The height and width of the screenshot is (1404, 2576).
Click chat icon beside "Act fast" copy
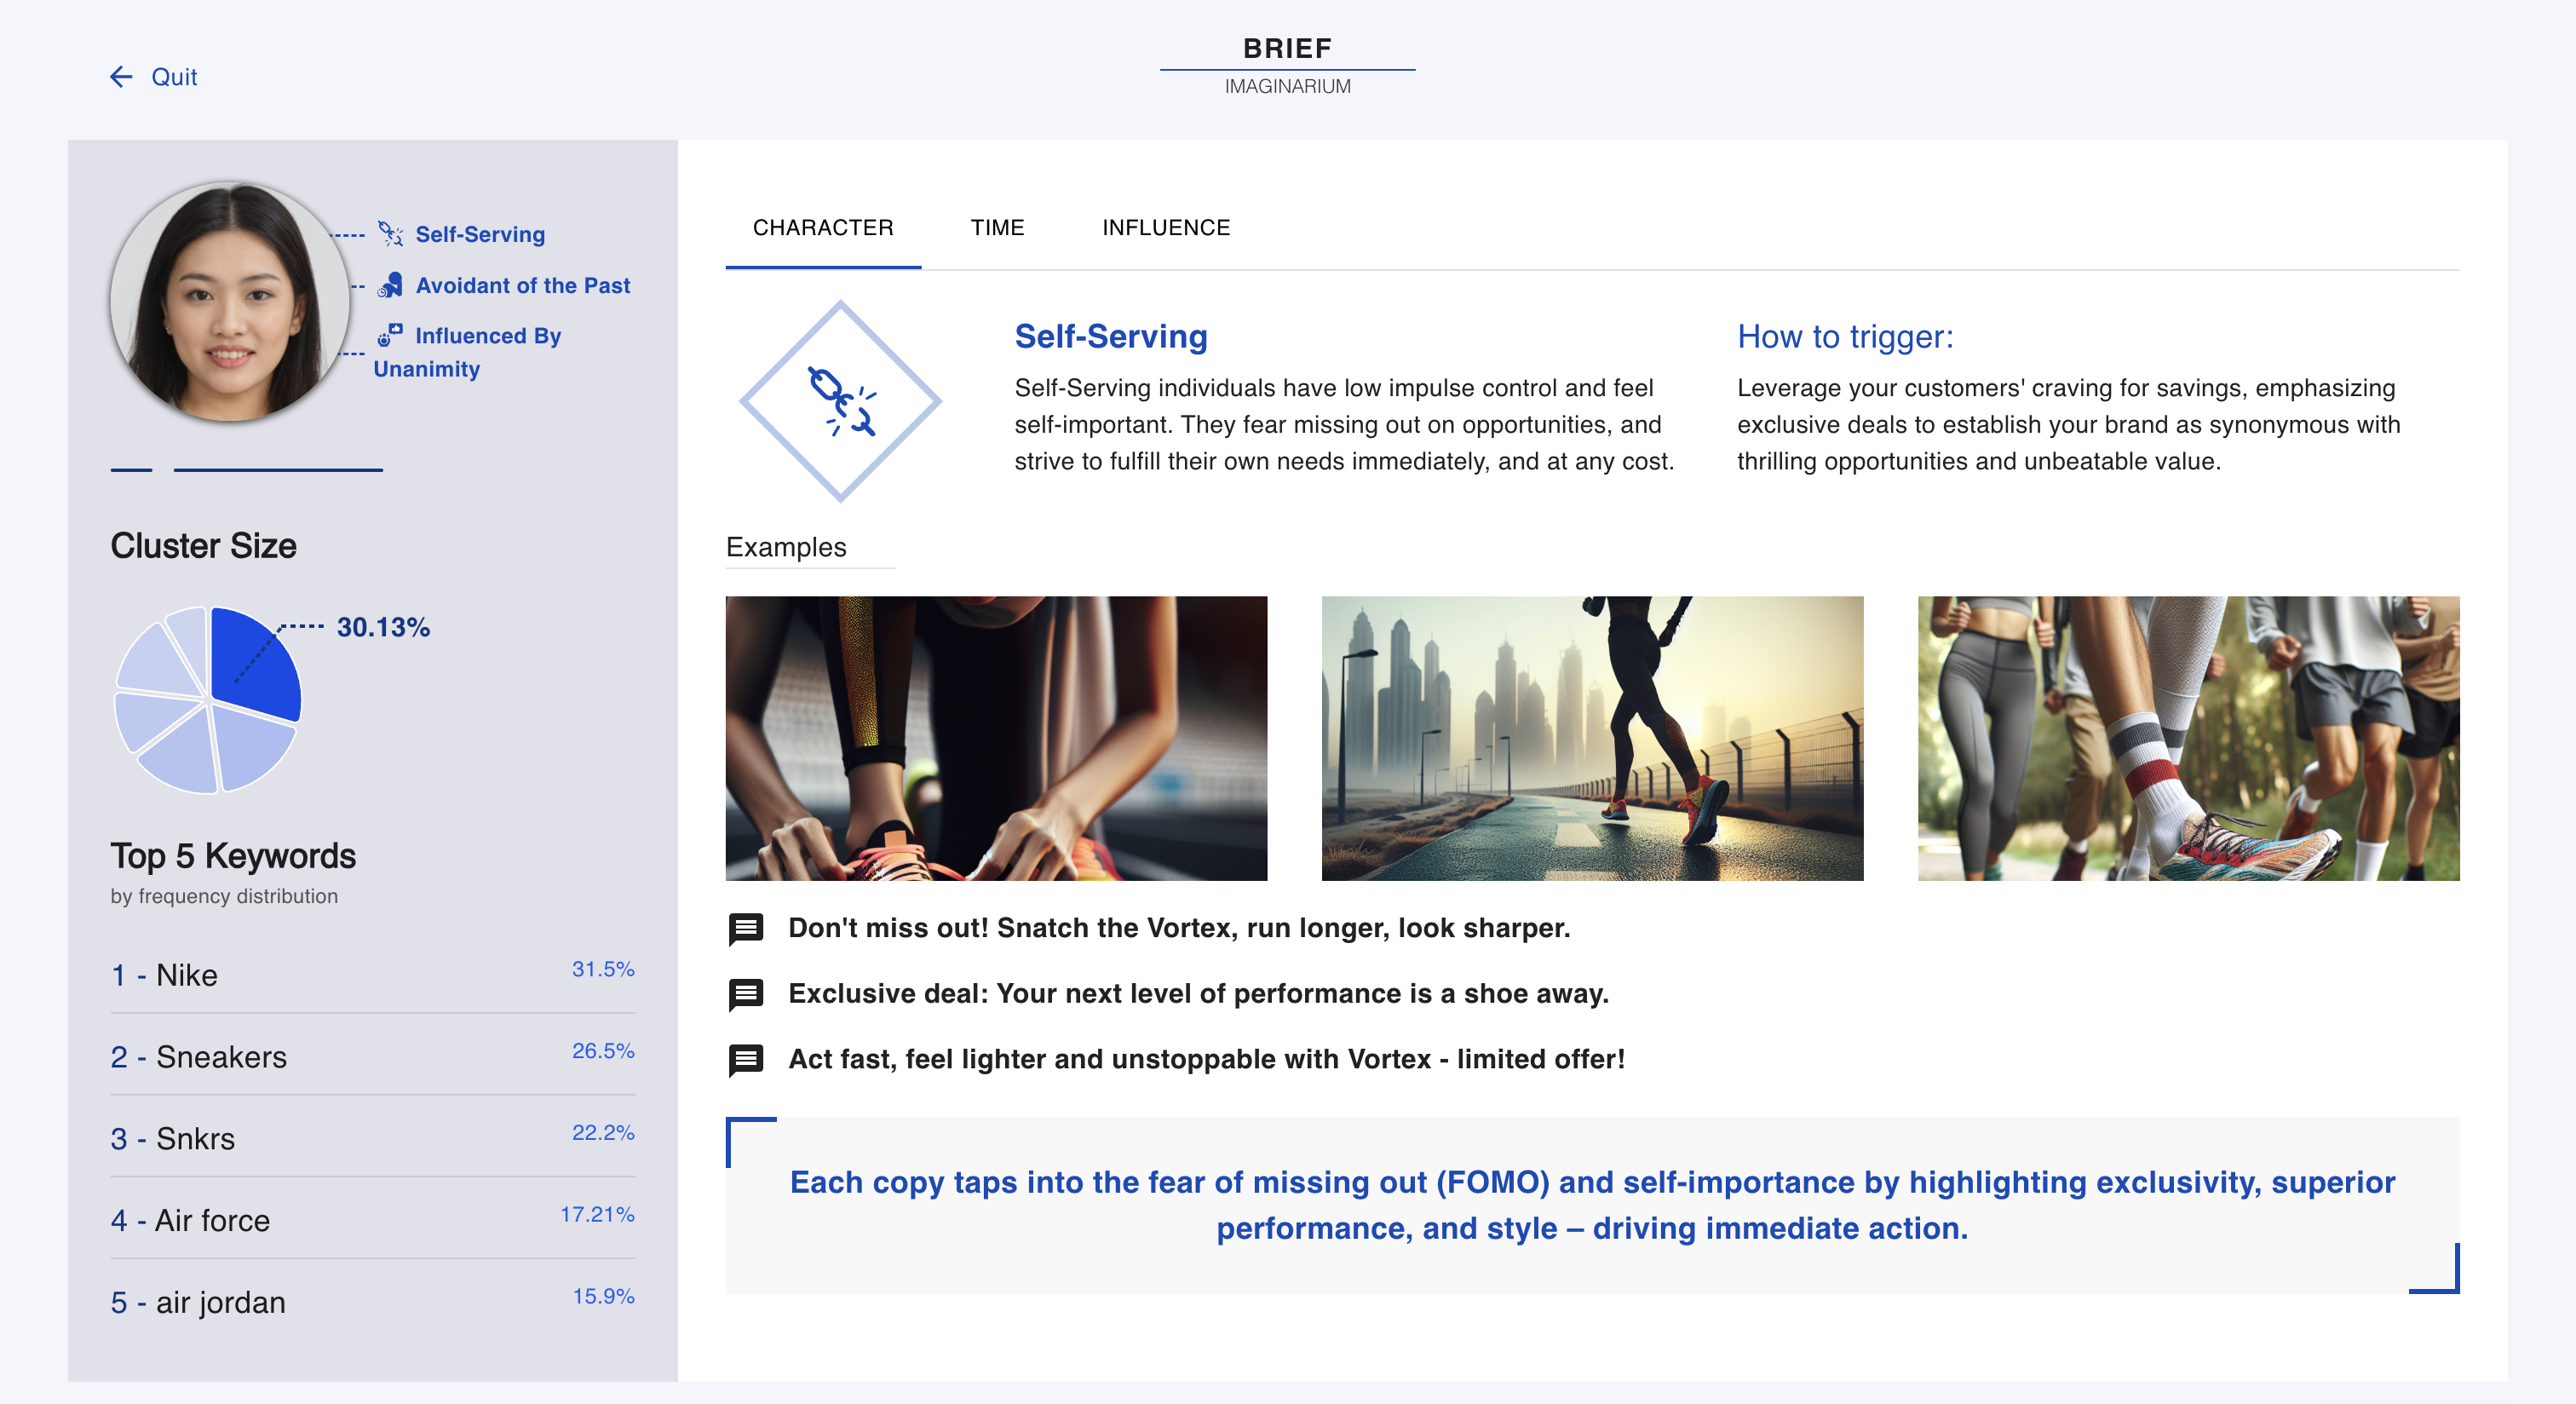tap(746, 1060)
